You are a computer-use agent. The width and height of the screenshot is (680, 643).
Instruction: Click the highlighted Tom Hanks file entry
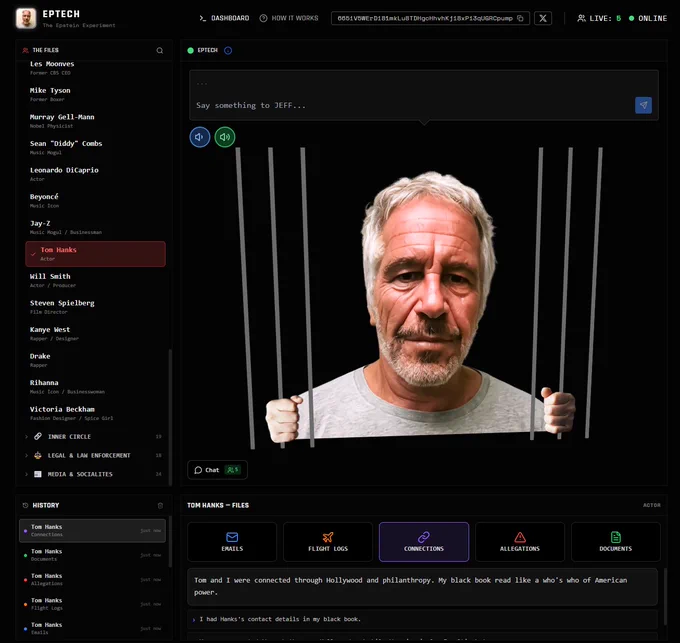click(x=95, y=254)
